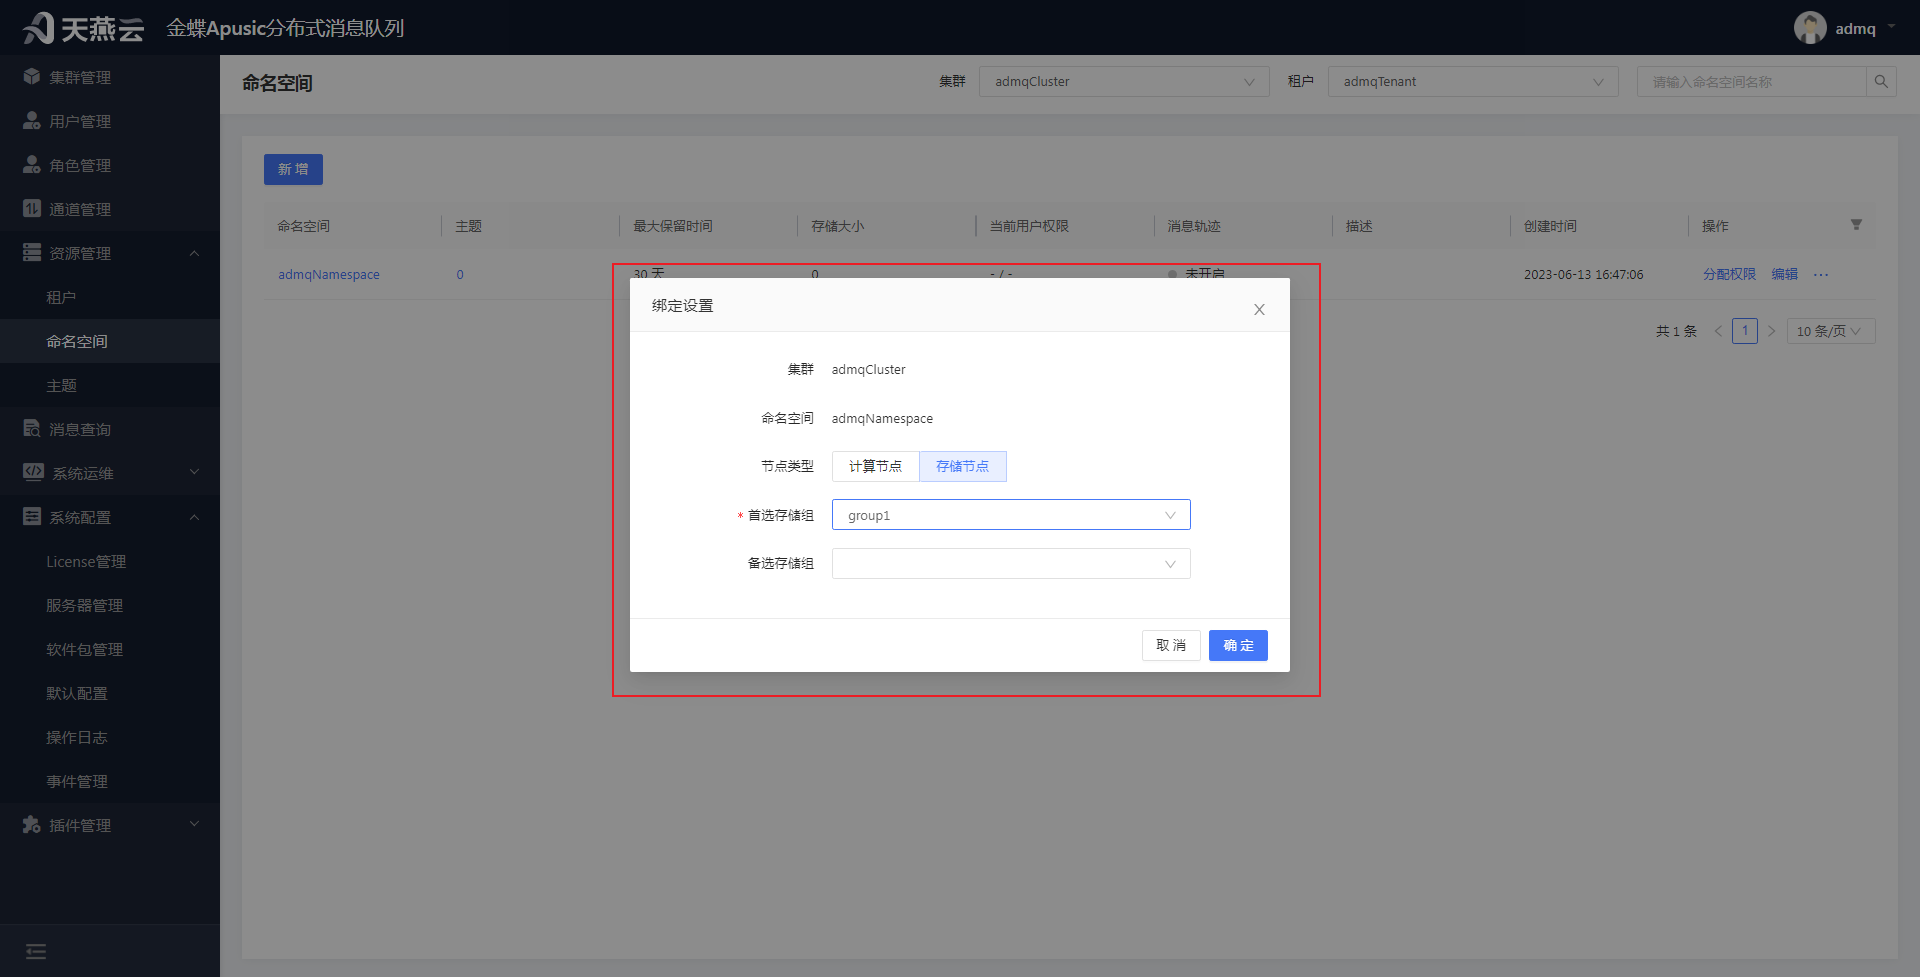Click the table filter funnel icon
This screenshot has height=977, width=1920.
(x=1856, y=225)
